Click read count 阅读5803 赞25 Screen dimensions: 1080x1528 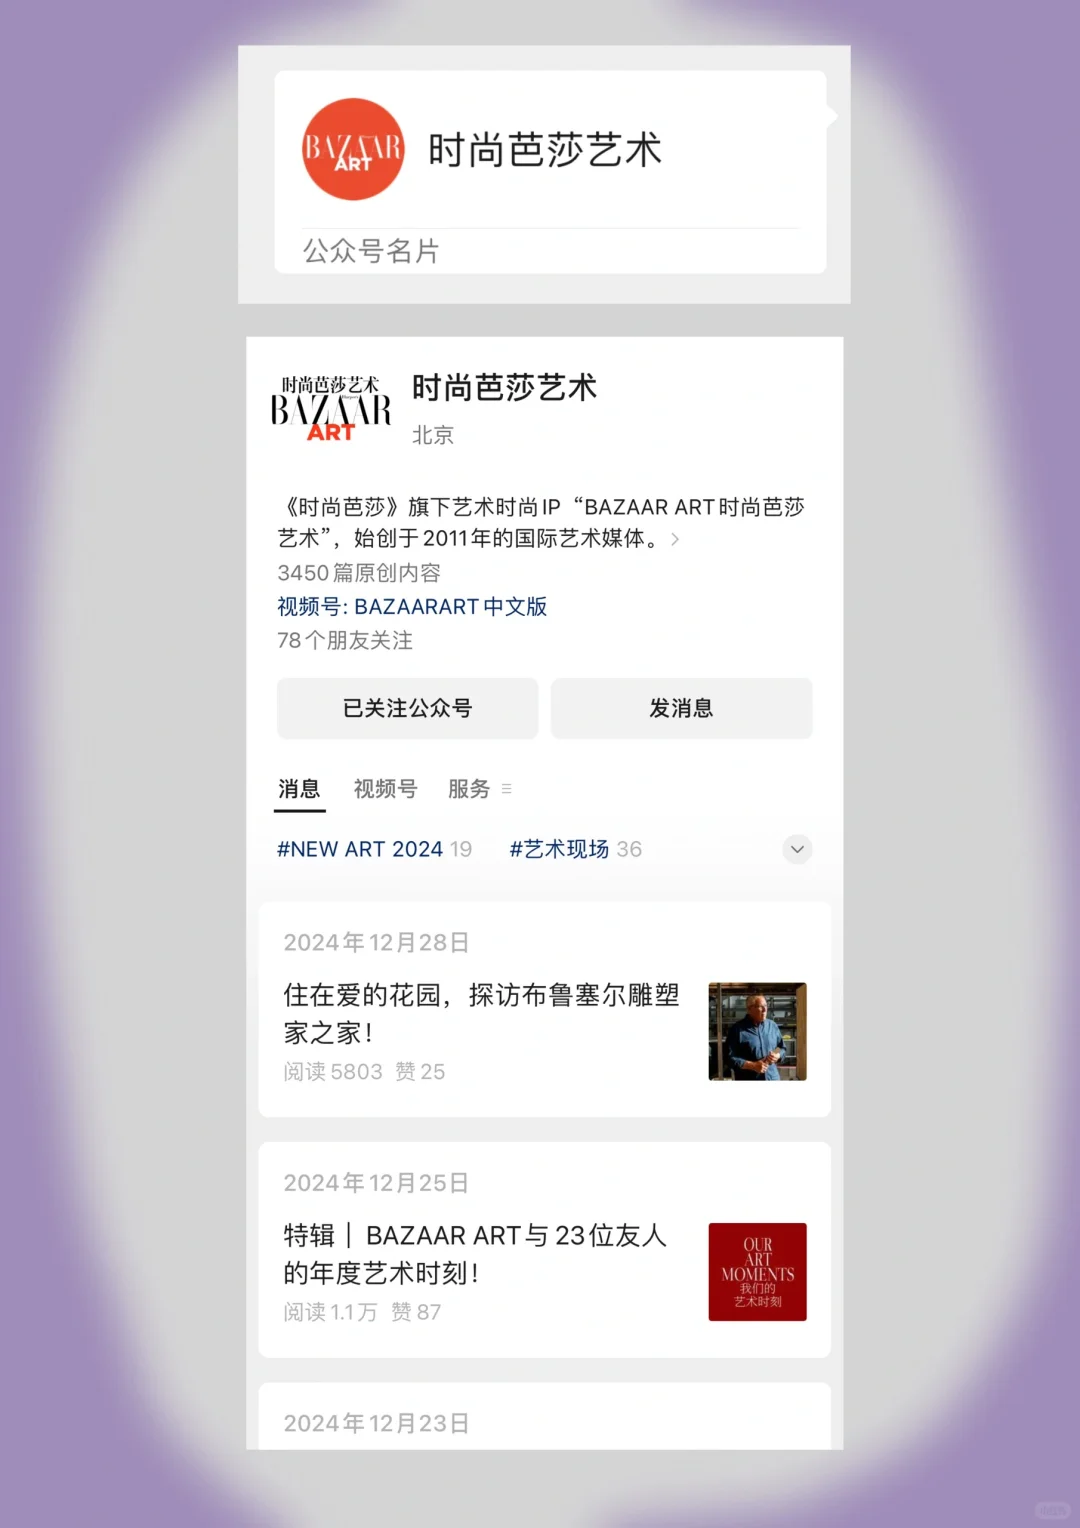pyautogui.click(x=364, y=1072)
